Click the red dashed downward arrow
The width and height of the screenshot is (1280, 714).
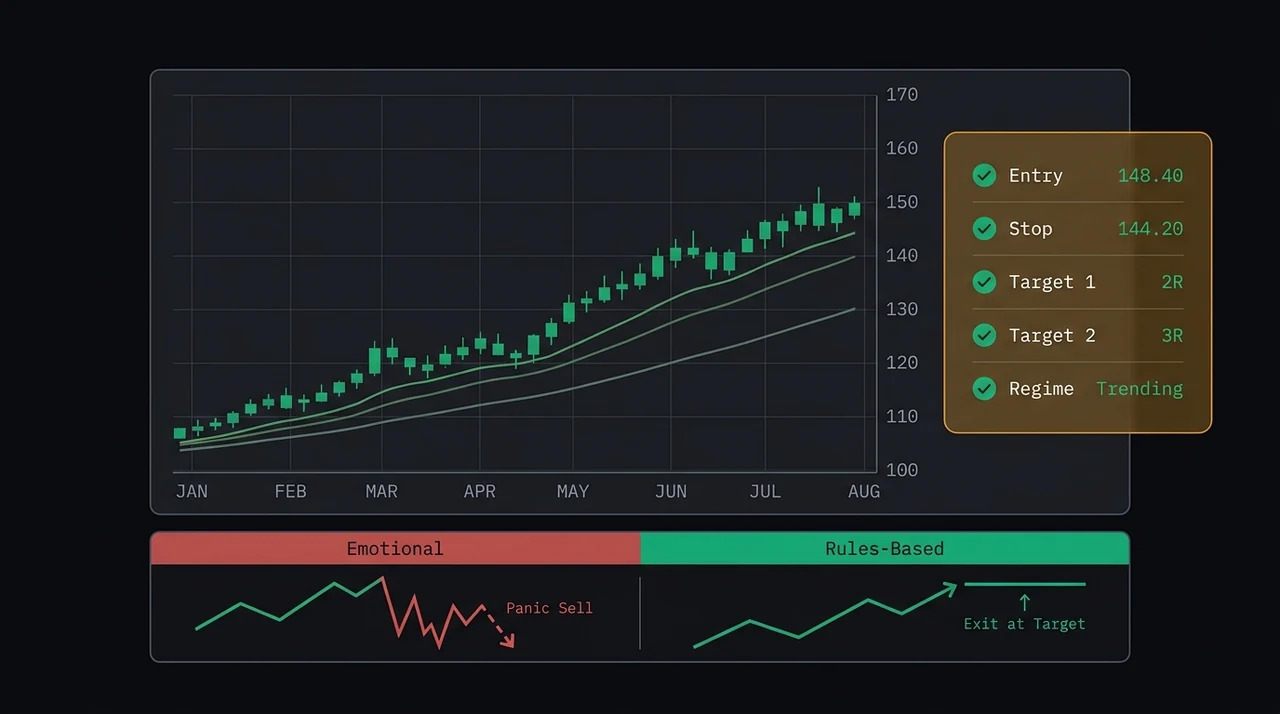(x=499, y=626)
